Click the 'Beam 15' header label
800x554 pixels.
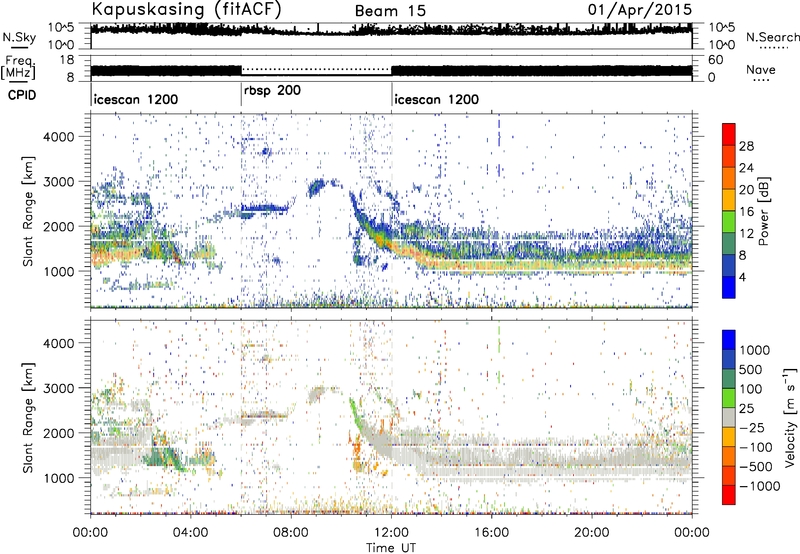[x=390, y=11]
